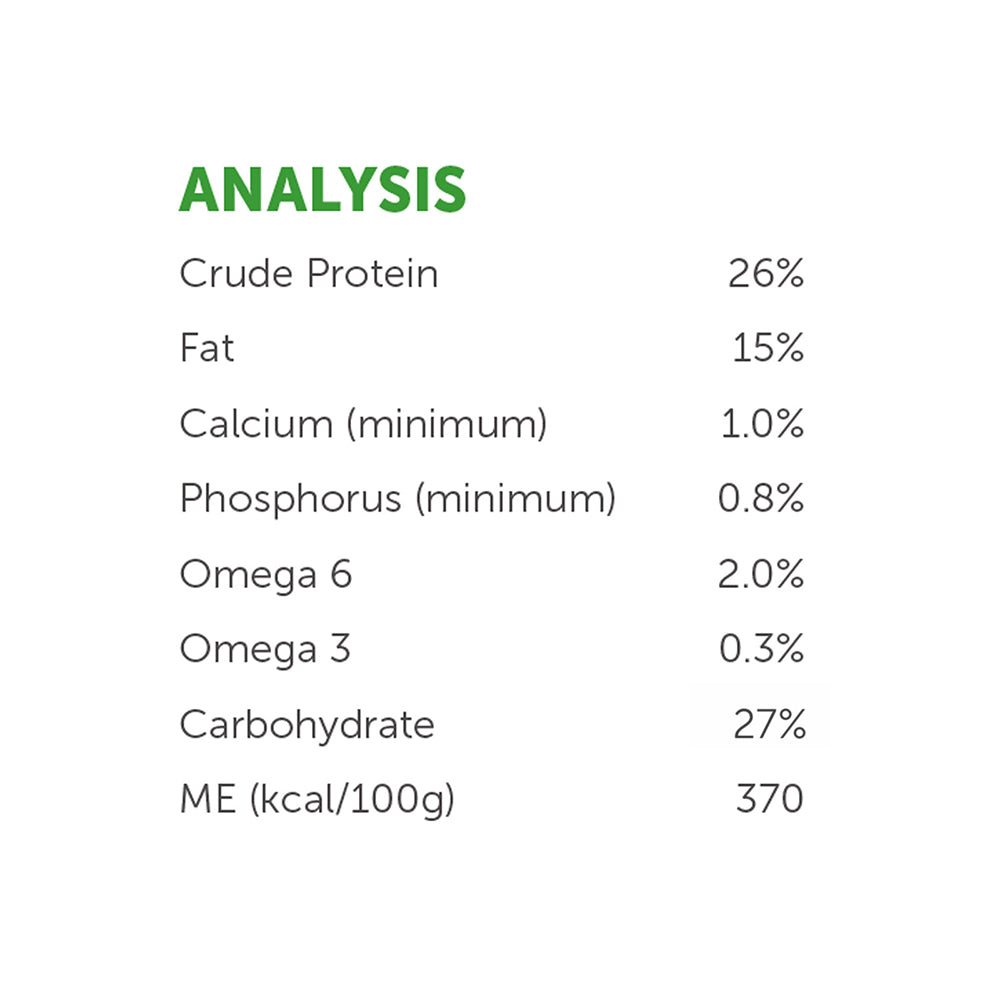This screenshot has width=1000, height=1000.
Task: Click the 26% crude protein value
Action: click(x=765, y=273)
